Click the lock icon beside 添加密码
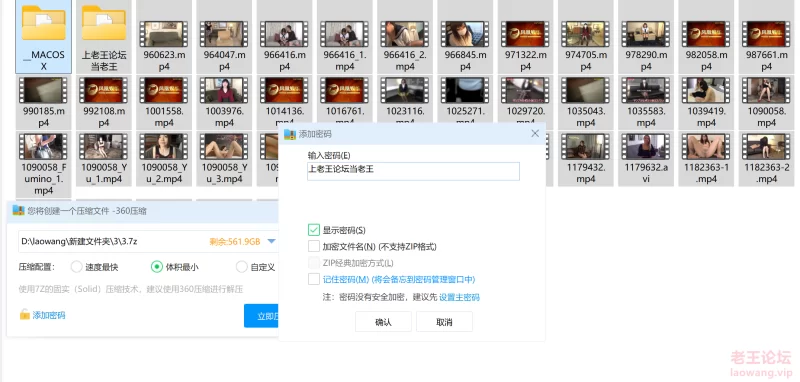 (x=24, y=315)
